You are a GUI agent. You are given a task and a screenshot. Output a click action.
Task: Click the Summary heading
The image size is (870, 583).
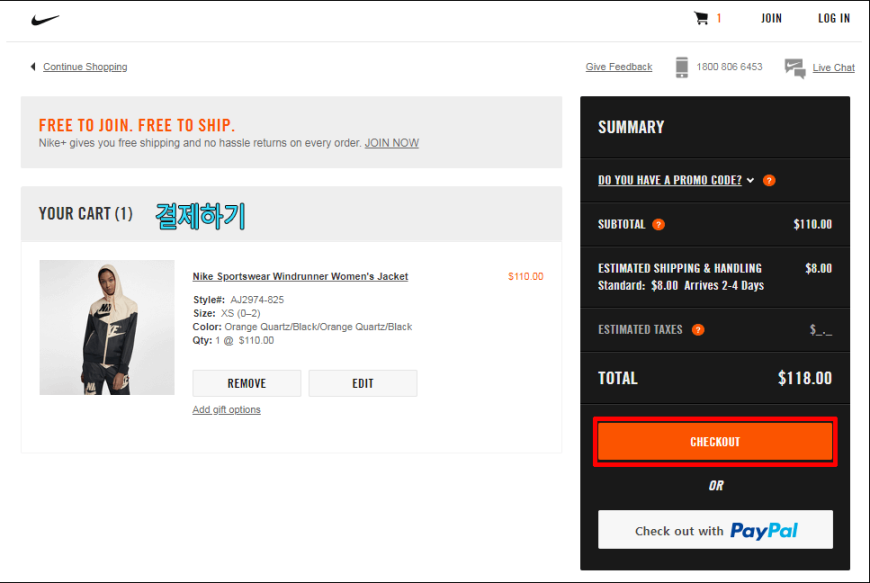coord(631,127)
